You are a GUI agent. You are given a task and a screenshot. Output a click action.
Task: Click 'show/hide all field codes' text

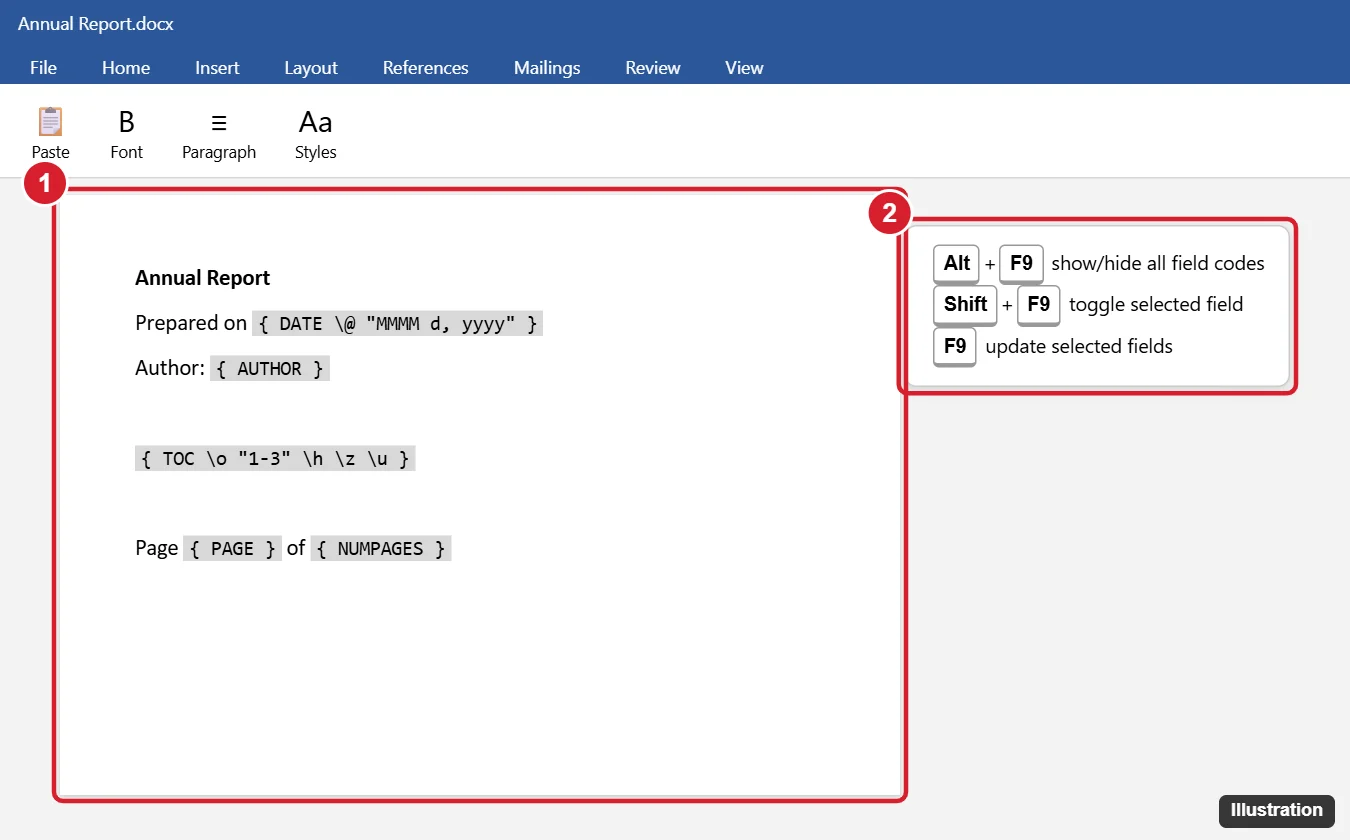click(1158, 264)
